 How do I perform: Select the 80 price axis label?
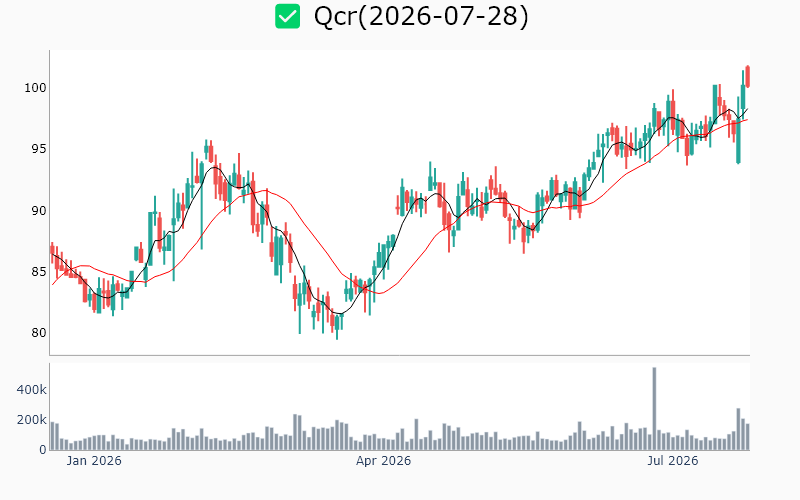point(38,333)
